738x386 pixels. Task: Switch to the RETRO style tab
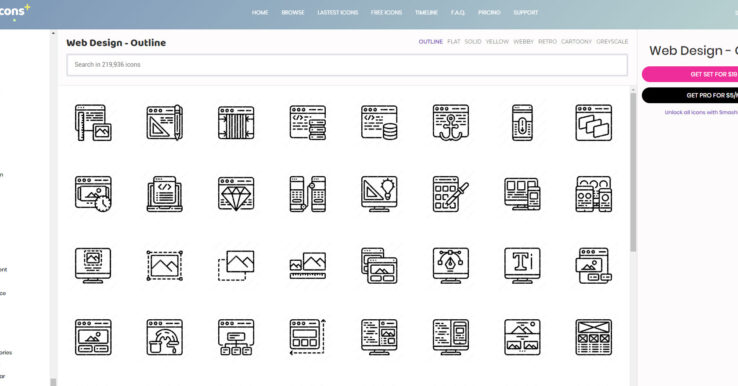pyautogui.click(x=547, y=42)
